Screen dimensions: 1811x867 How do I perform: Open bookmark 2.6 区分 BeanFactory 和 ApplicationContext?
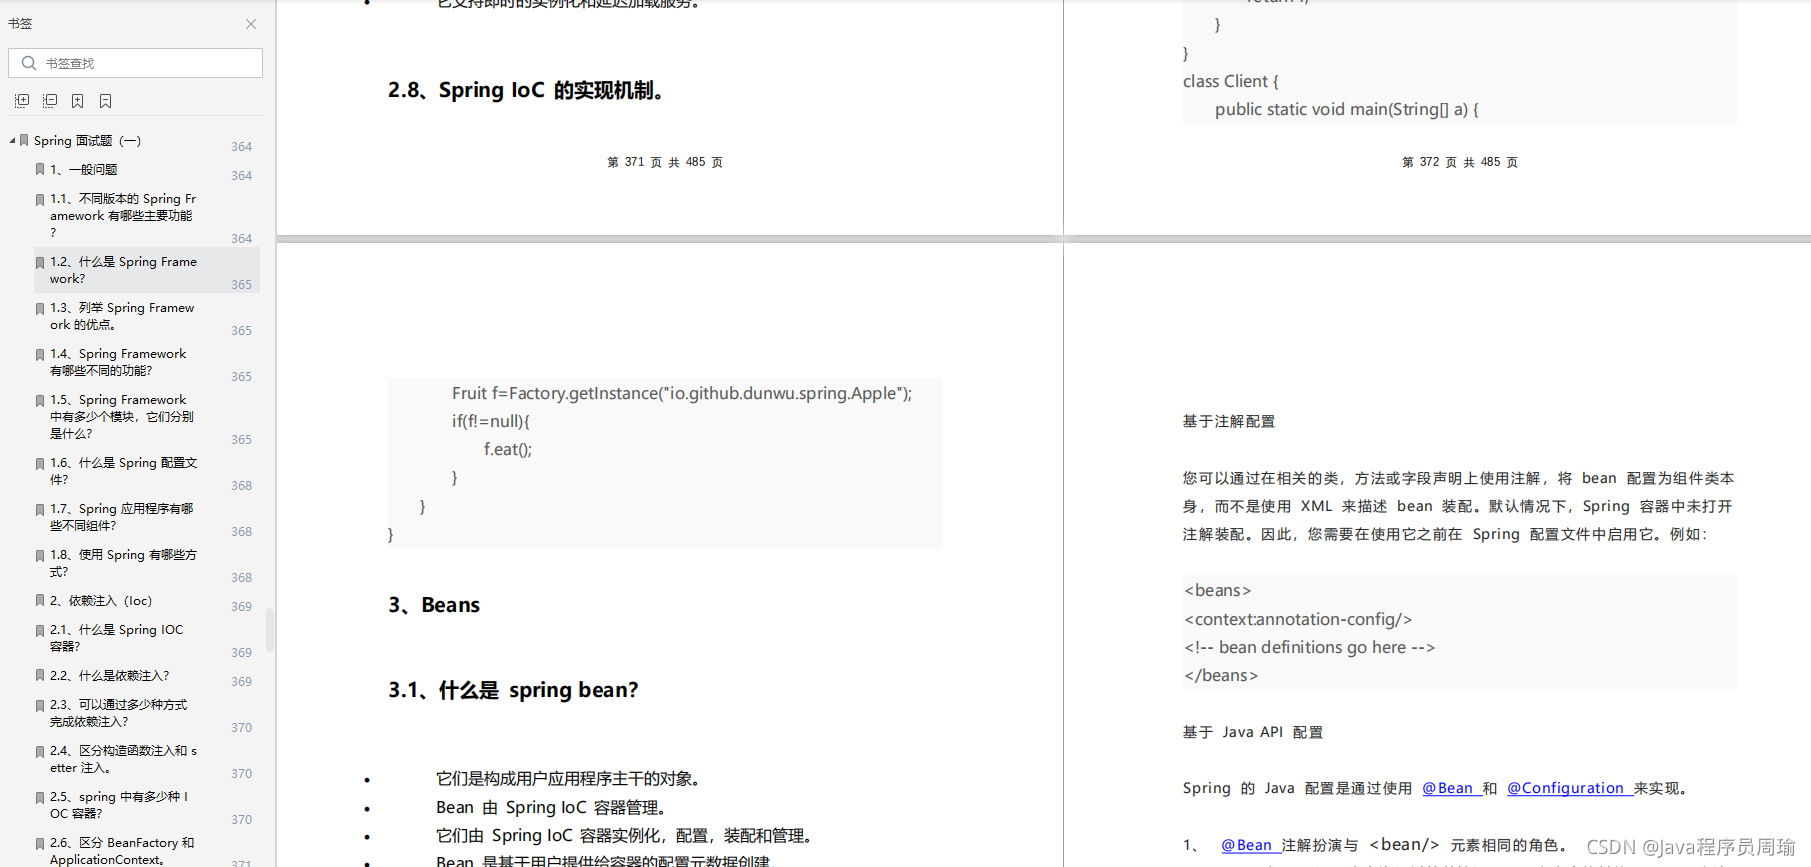(x=122, y=851)
